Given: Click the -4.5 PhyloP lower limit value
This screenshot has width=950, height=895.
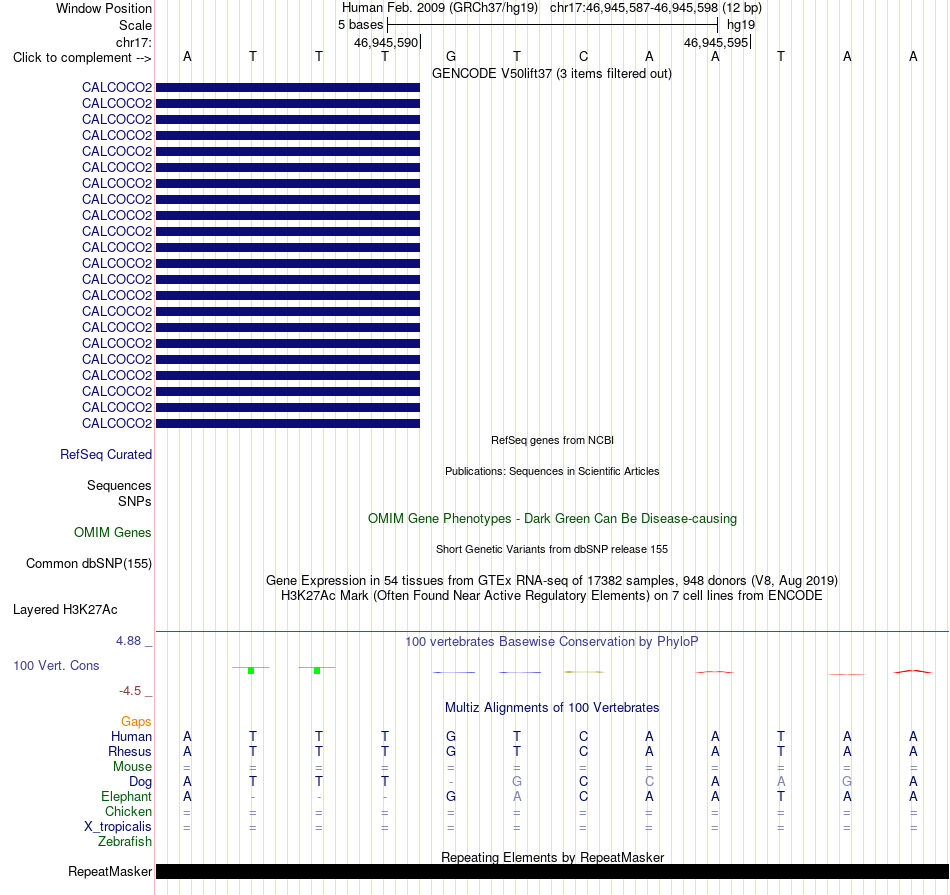Looking at the screenshot, I should point(130,691).
